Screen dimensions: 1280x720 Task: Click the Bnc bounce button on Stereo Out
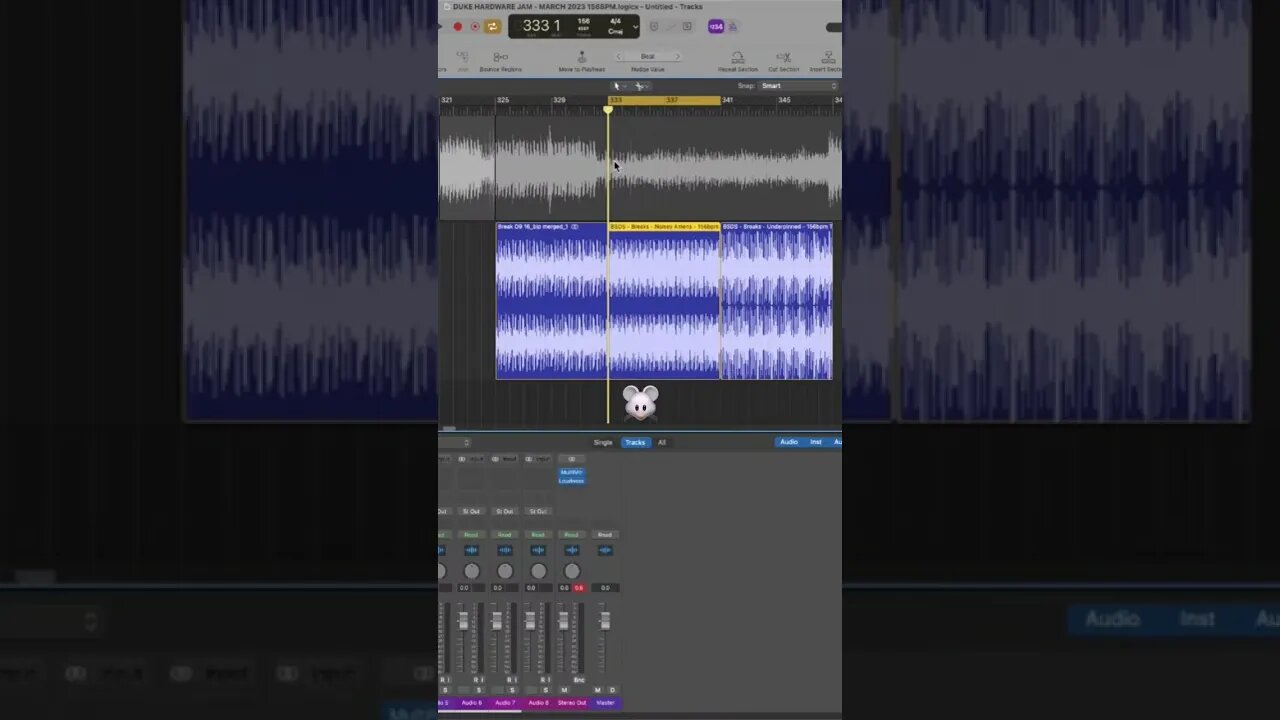point(579,680)
